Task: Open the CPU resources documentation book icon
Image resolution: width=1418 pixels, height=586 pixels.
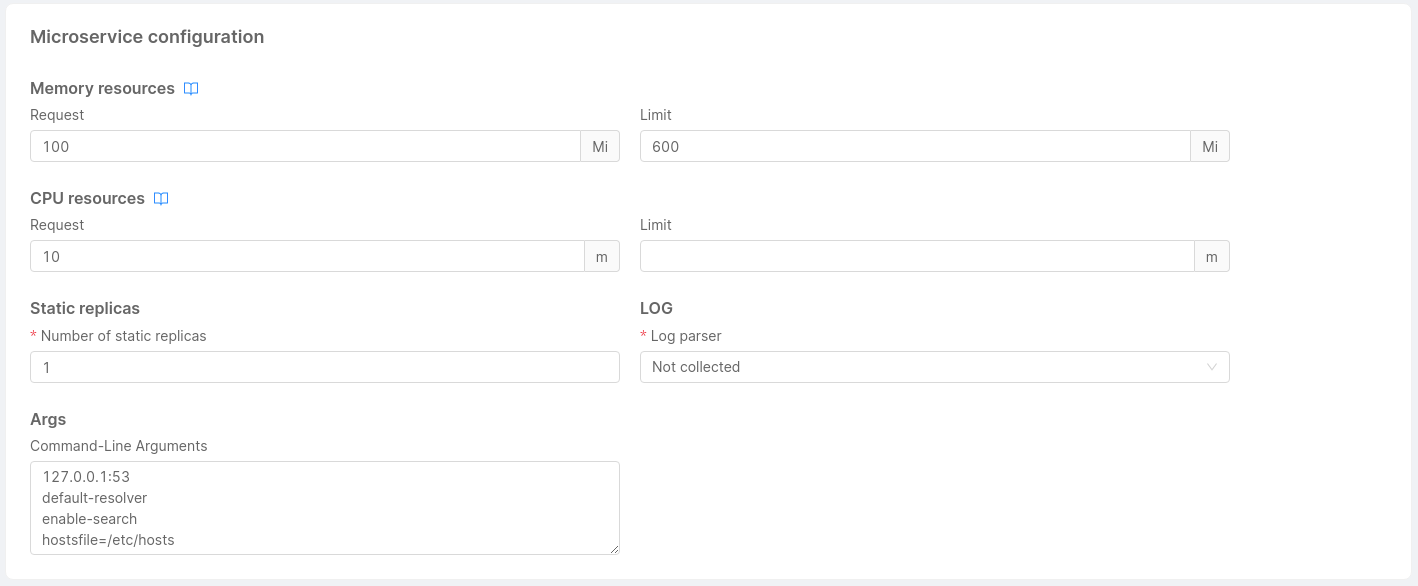Action: (161, 199)
